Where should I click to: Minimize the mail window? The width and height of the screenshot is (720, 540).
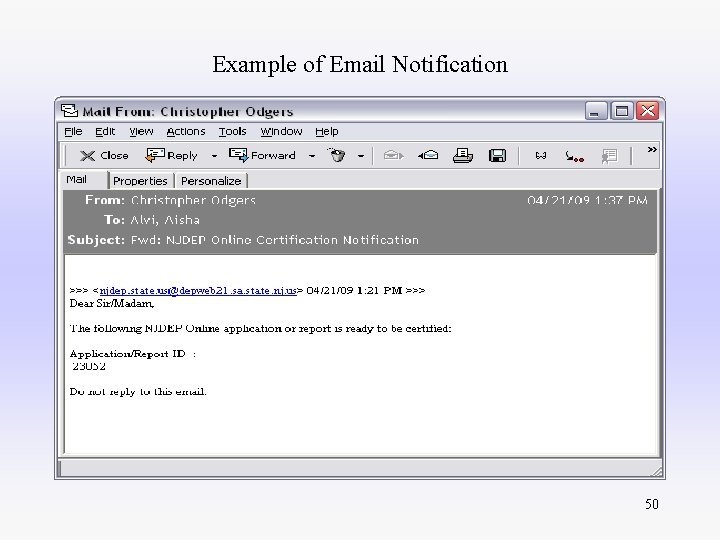596,111
